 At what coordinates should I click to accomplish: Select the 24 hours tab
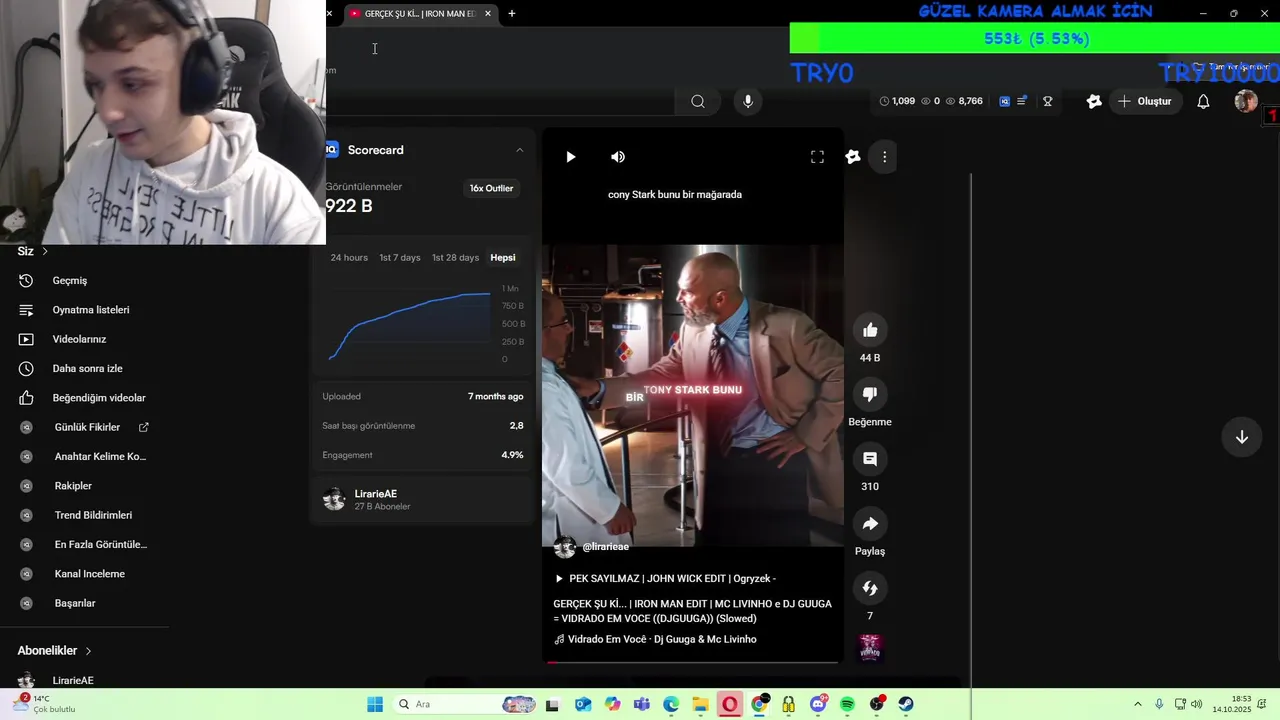coord(349,258)
